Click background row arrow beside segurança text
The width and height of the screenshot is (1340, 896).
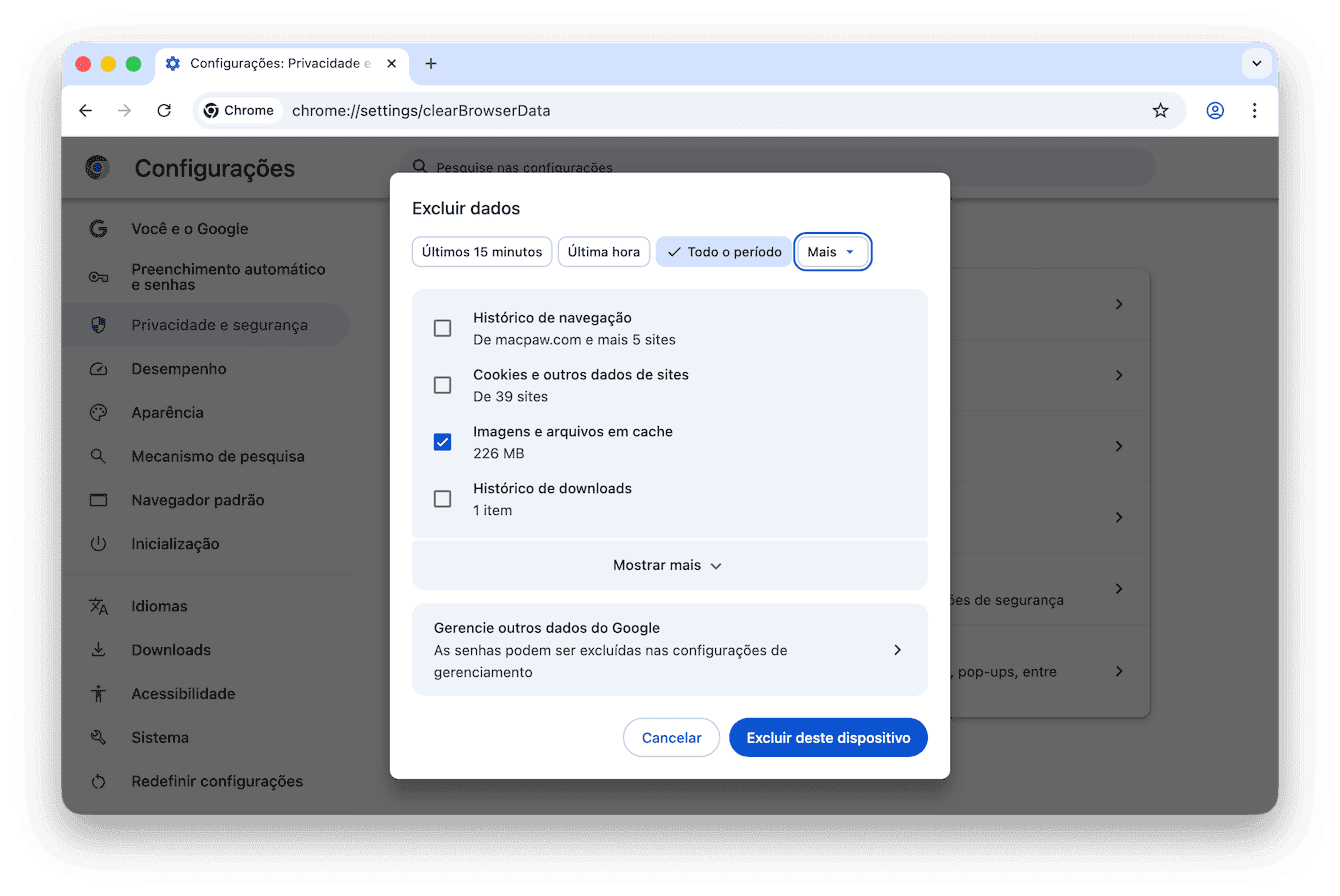pyautogui.click(x=1119, y=589)
